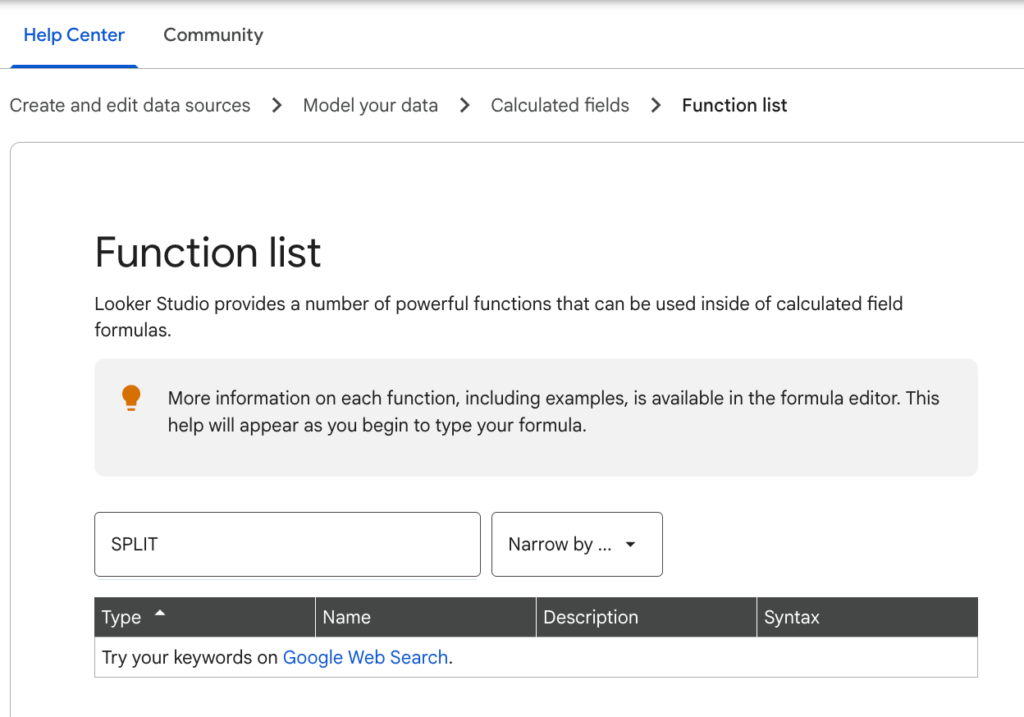1024x717 pixels.
Task: Expand the Narrow by dropdown
Action: click(x=576, y=545)
